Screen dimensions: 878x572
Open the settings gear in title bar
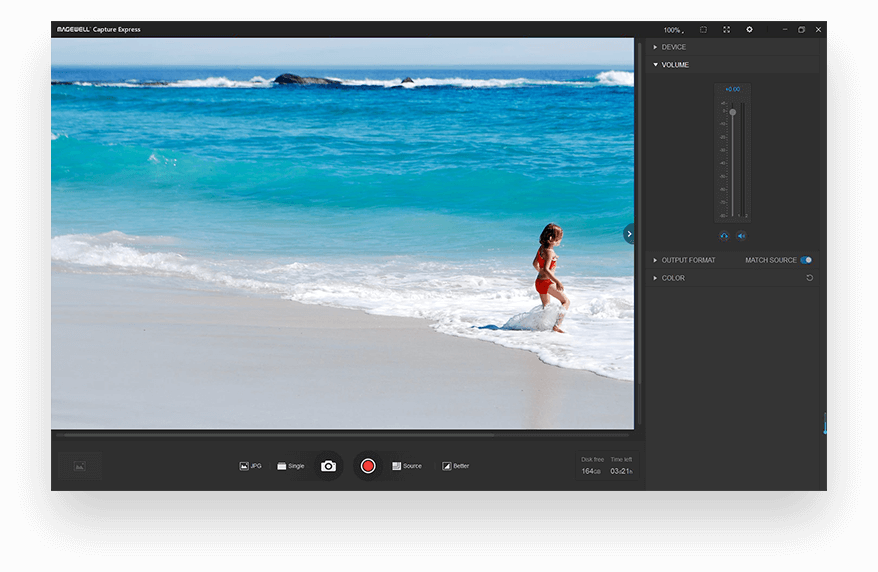pyautogui.click(x=749, y=30)
